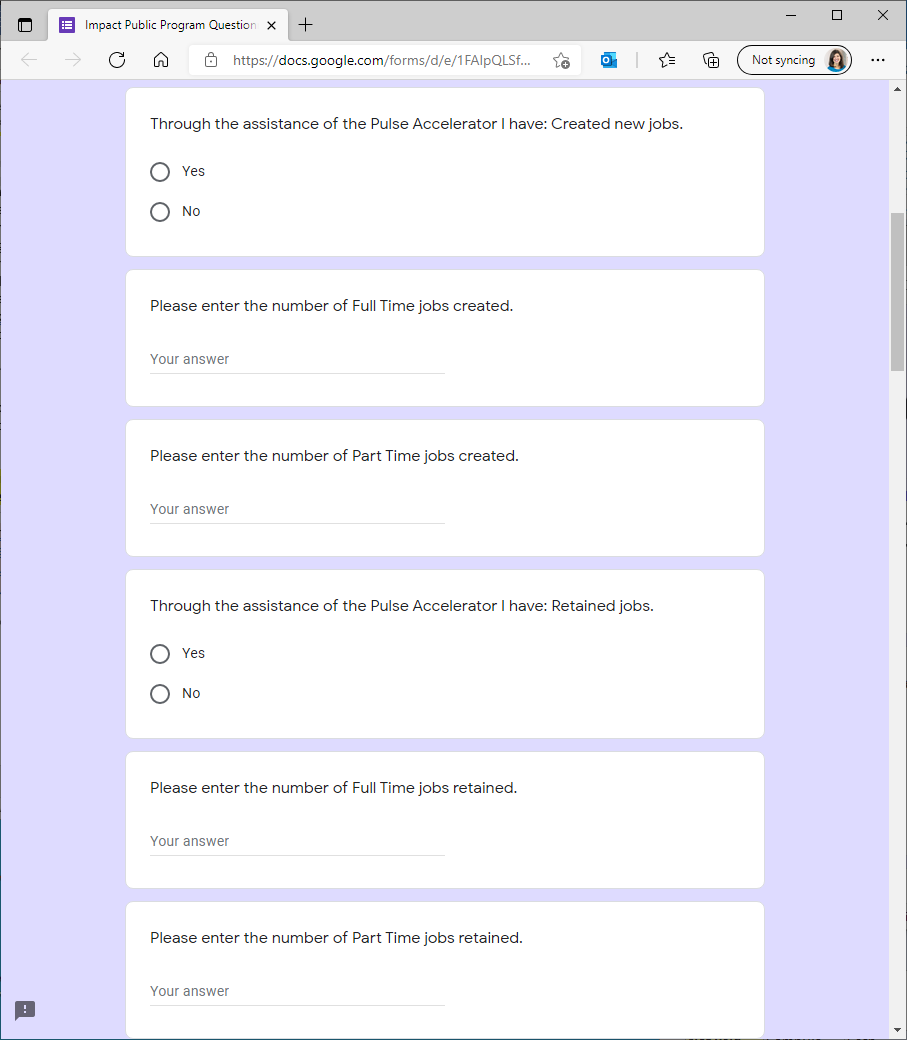Select Yes for Retained jobs
This screenshot has height=1040, width=907.
[x=160, y=654]
